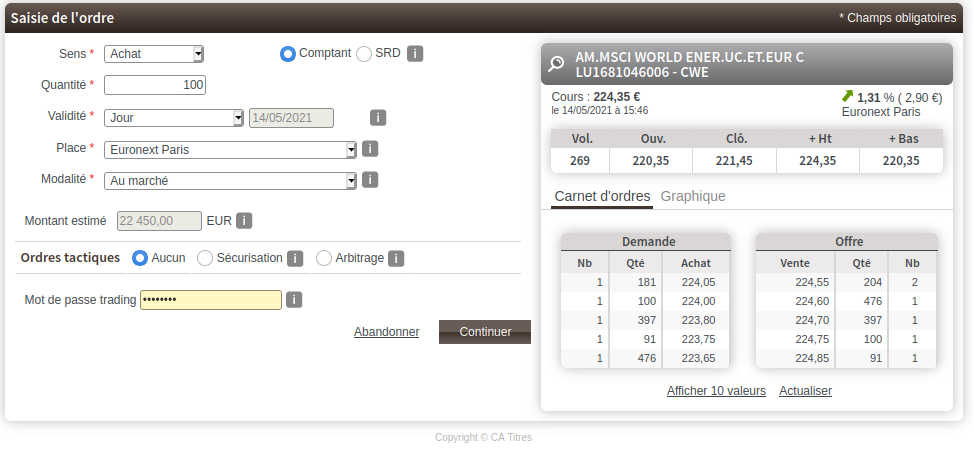Click Afficher 10 valeurs link
This screenshot has width=974, height=456.
click(x=716, y=391)
